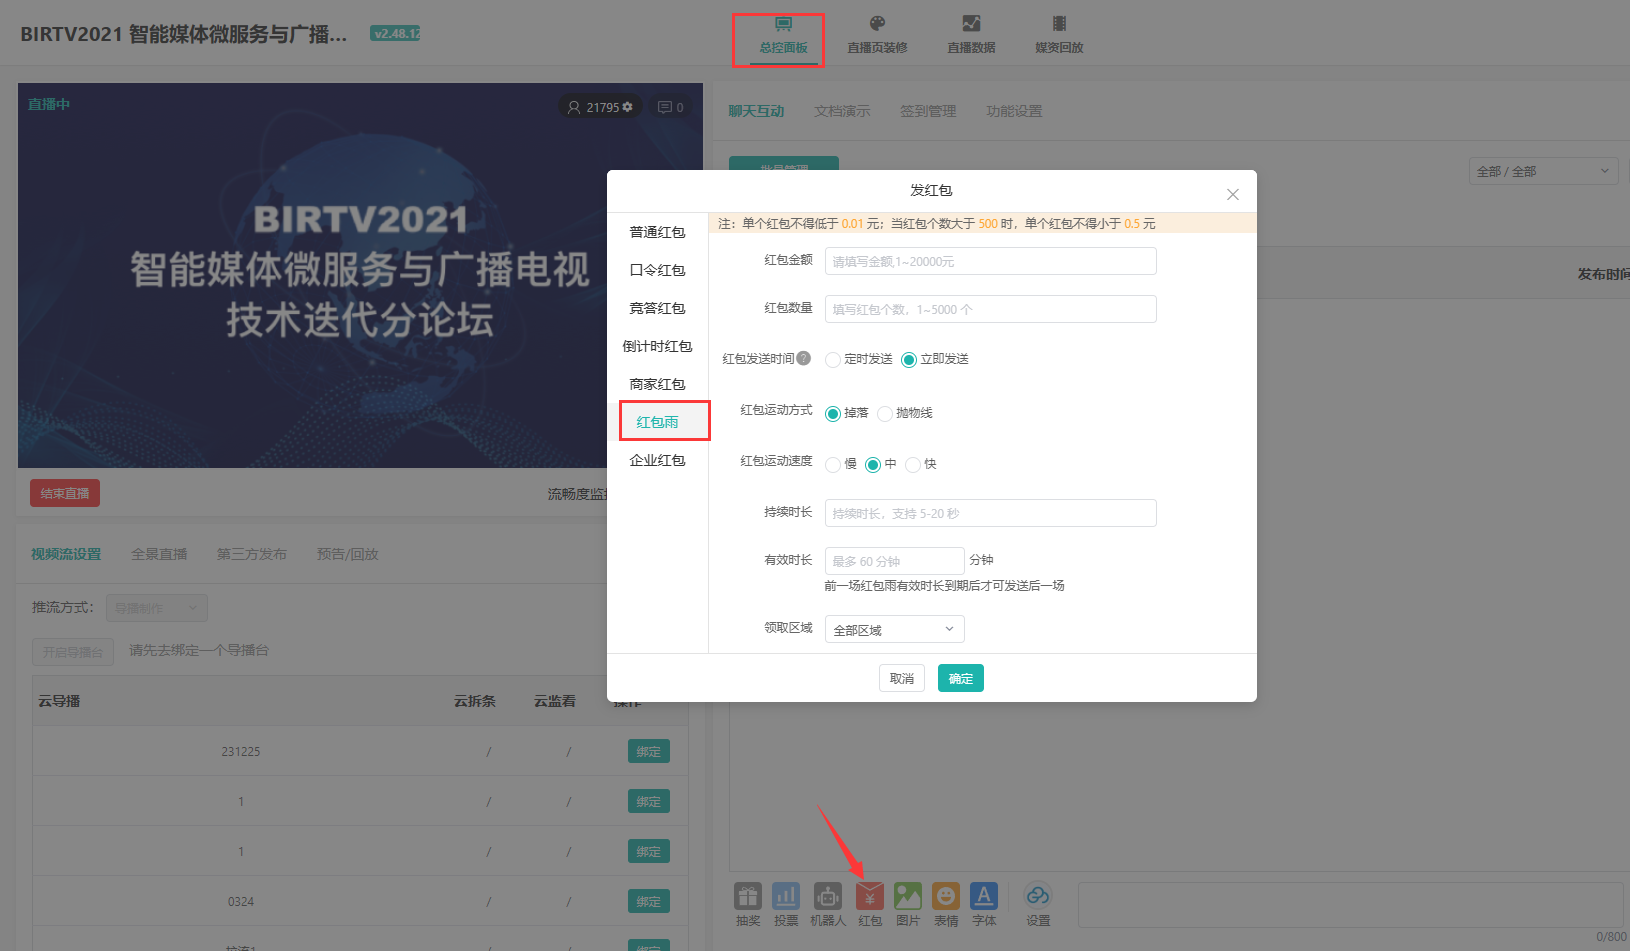Select 红包雨 in the dialog sidebar
This screenshot has width=1630, height=951.
coord(657,422)
